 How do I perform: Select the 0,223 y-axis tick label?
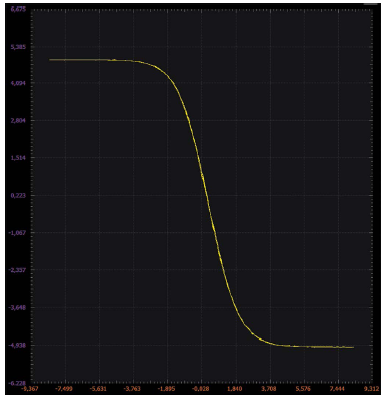click(19, 195)
